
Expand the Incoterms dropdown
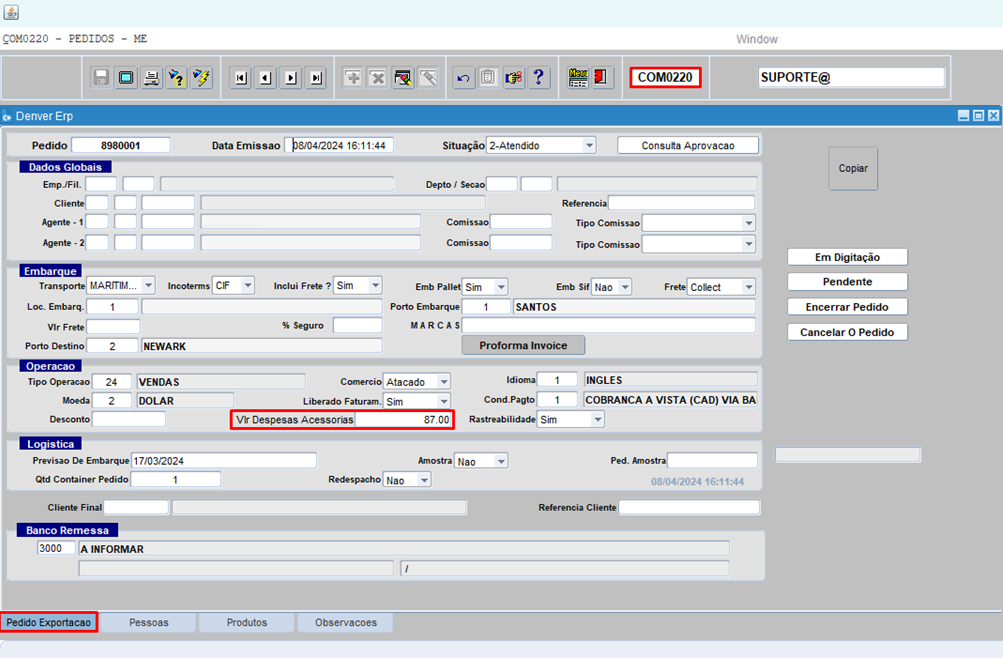click(247, 286)
